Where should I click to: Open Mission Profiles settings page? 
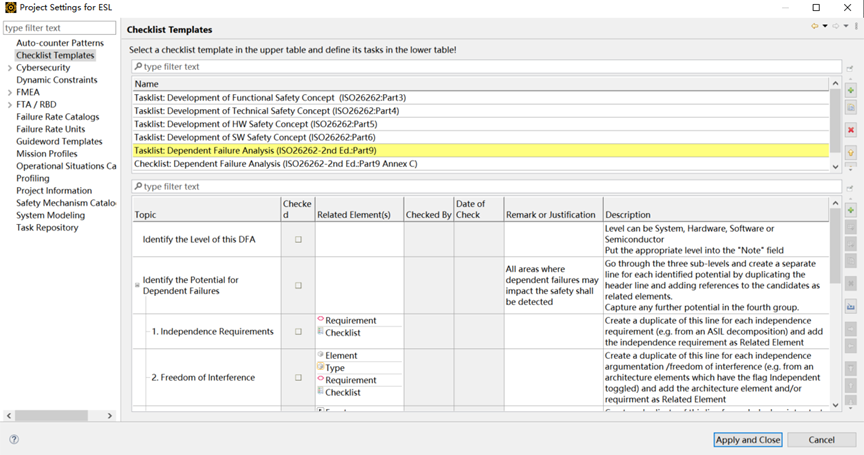tap(47, 154)
